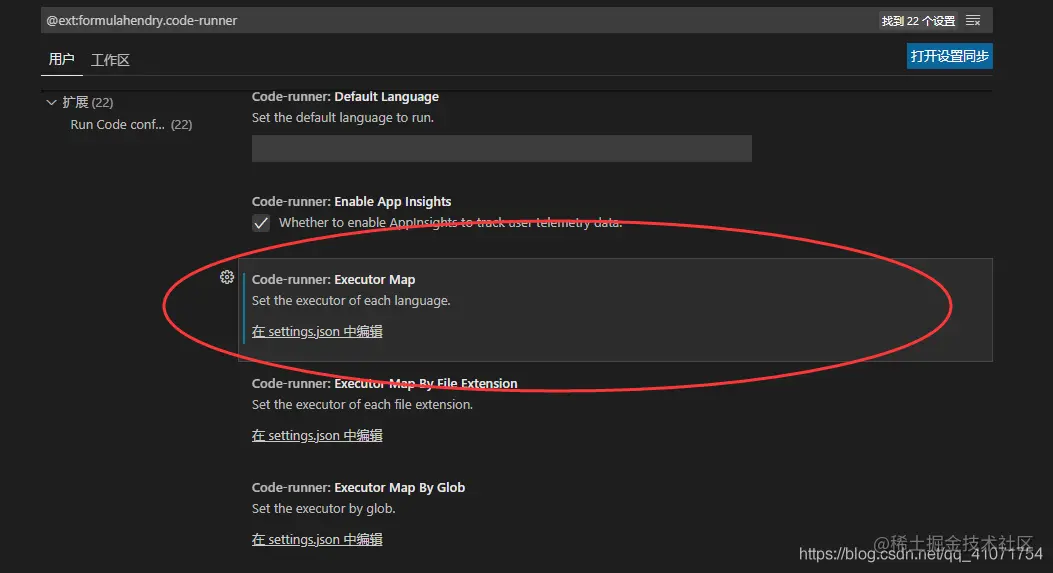This screenshot has width=1053, height=573.
Task: Select 'Set the executor of each language.' description
Action: [x=351, y=300]
